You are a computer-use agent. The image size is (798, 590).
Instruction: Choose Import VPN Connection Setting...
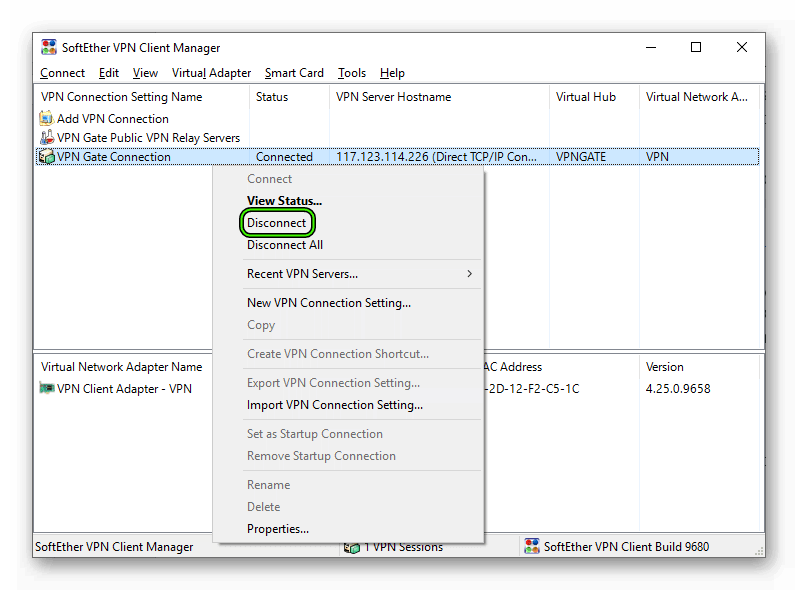click(x=334, y=405)
